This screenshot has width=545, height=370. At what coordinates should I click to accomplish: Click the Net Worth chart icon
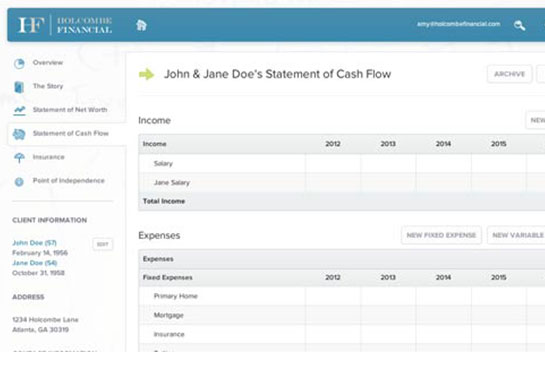[19, 110]
